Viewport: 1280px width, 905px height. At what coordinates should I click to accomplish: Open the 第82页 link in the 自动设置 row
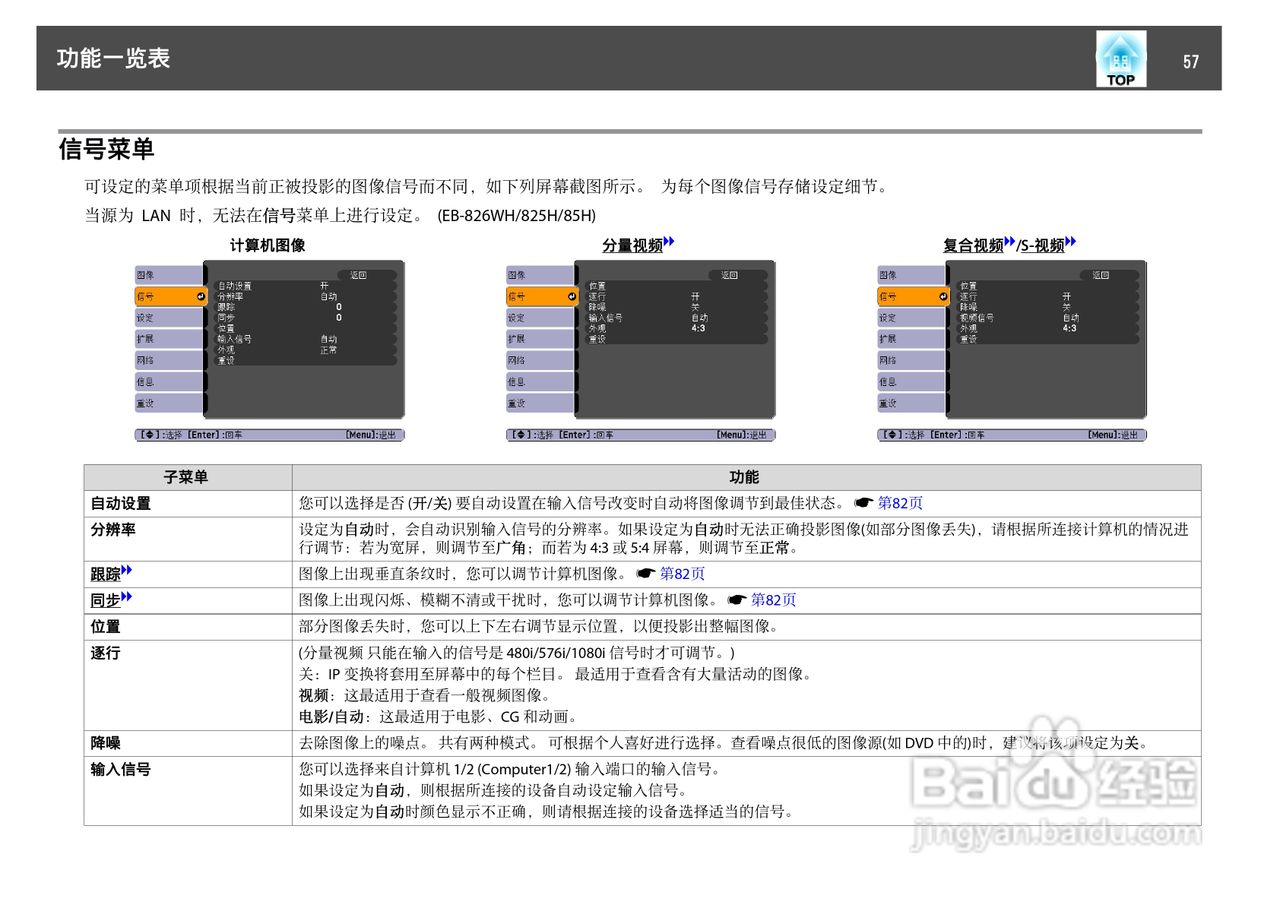click(900, 503)
